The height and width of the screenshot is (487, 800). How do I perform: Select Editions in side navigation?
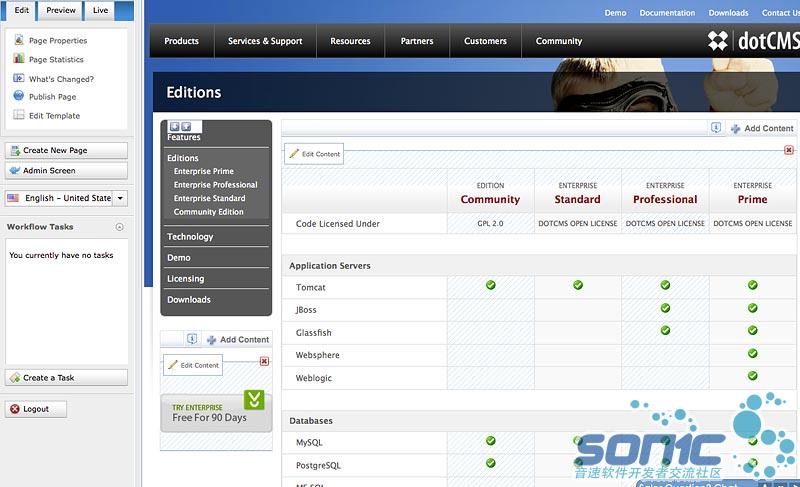[183, 158]
